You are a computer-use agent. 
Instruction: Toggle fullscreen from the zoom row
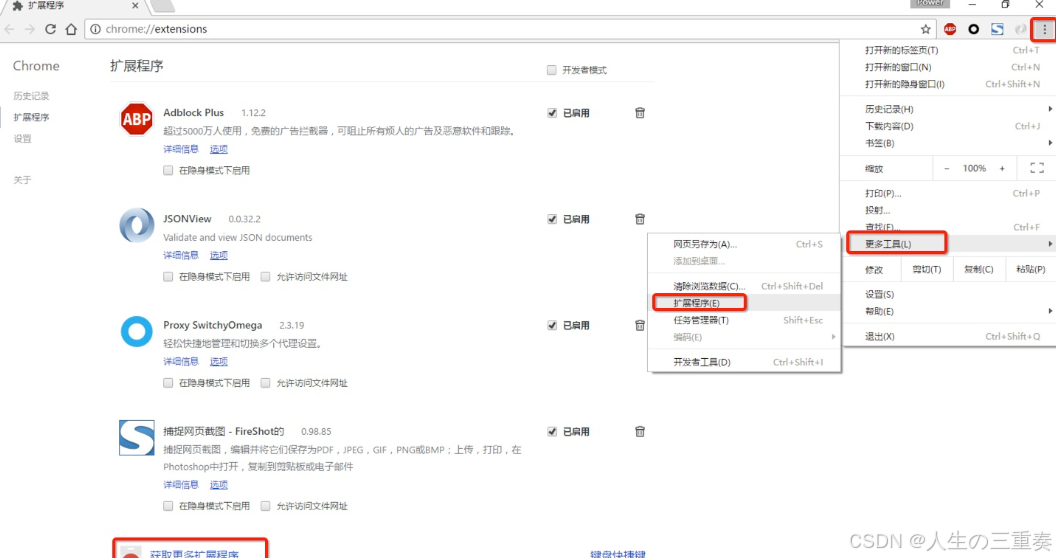[1037, 168]
